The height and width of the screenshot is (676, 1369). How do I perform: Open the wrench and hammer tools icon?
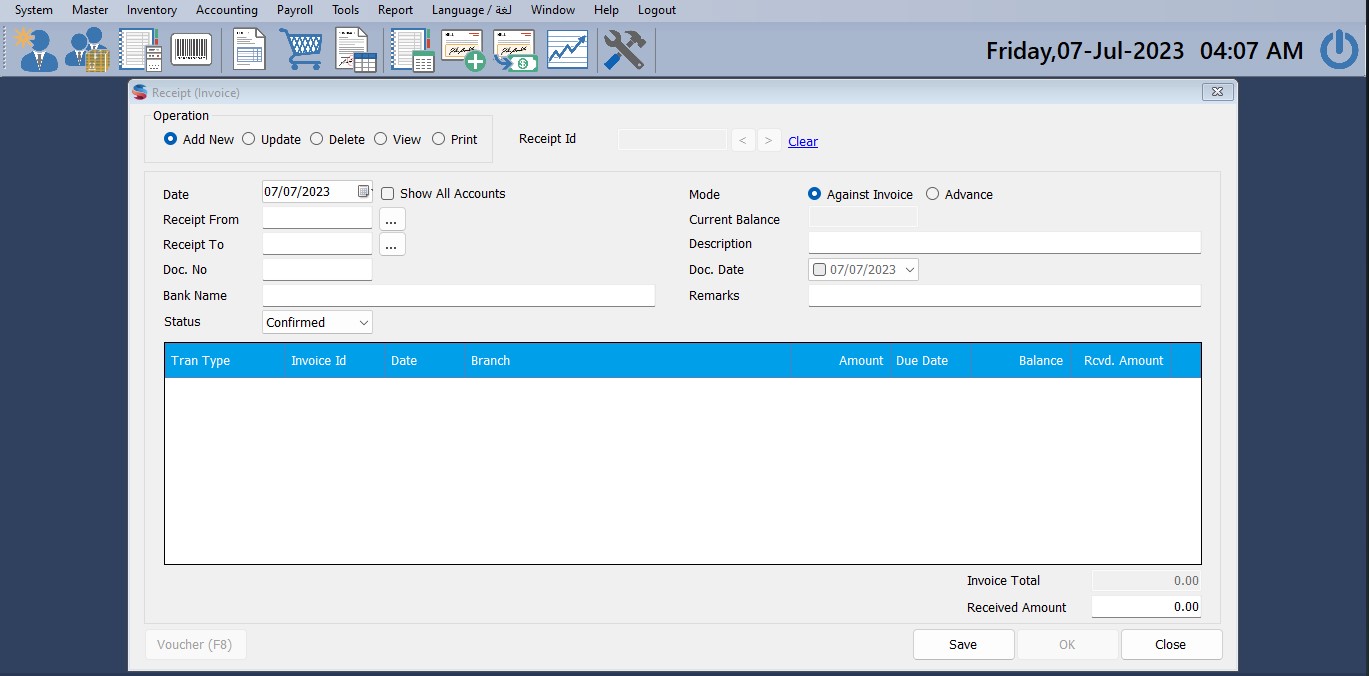[x=625, y=50]
